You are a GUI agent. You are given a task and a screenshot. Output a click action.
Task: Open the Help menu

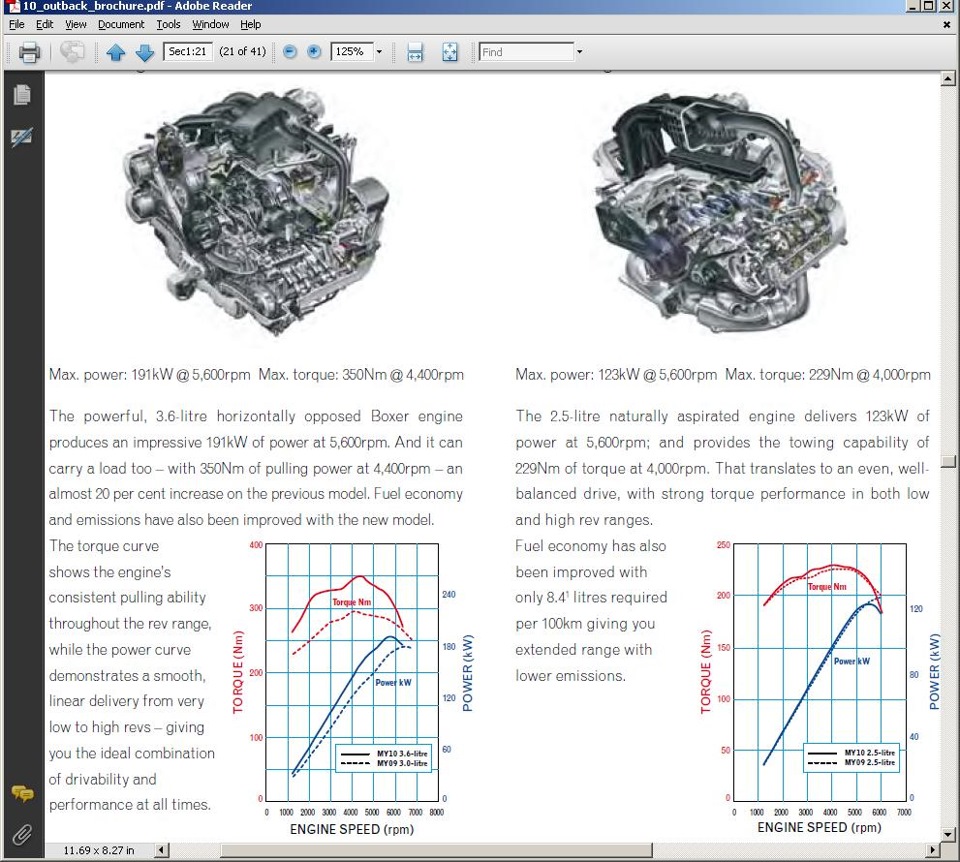[x=250, y=24]
